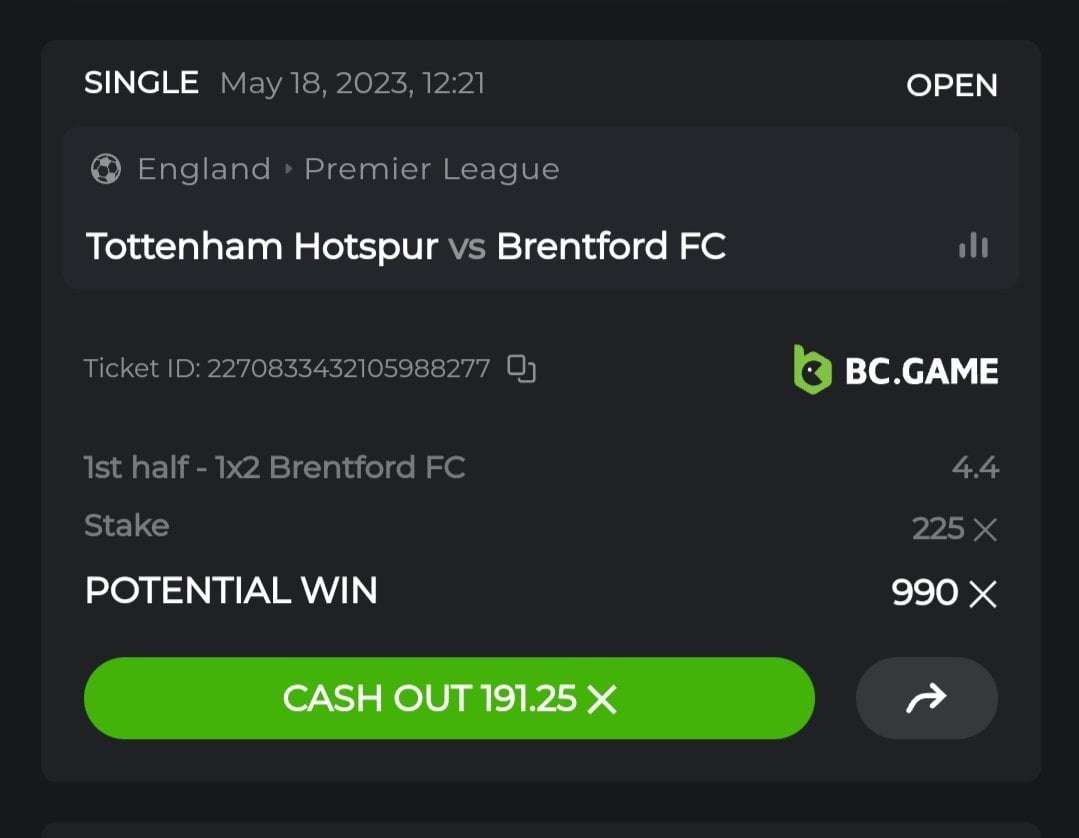Screen dimensions: 1079x838
Task: Click the BC.GAME logo
Action: pos(896,370)
